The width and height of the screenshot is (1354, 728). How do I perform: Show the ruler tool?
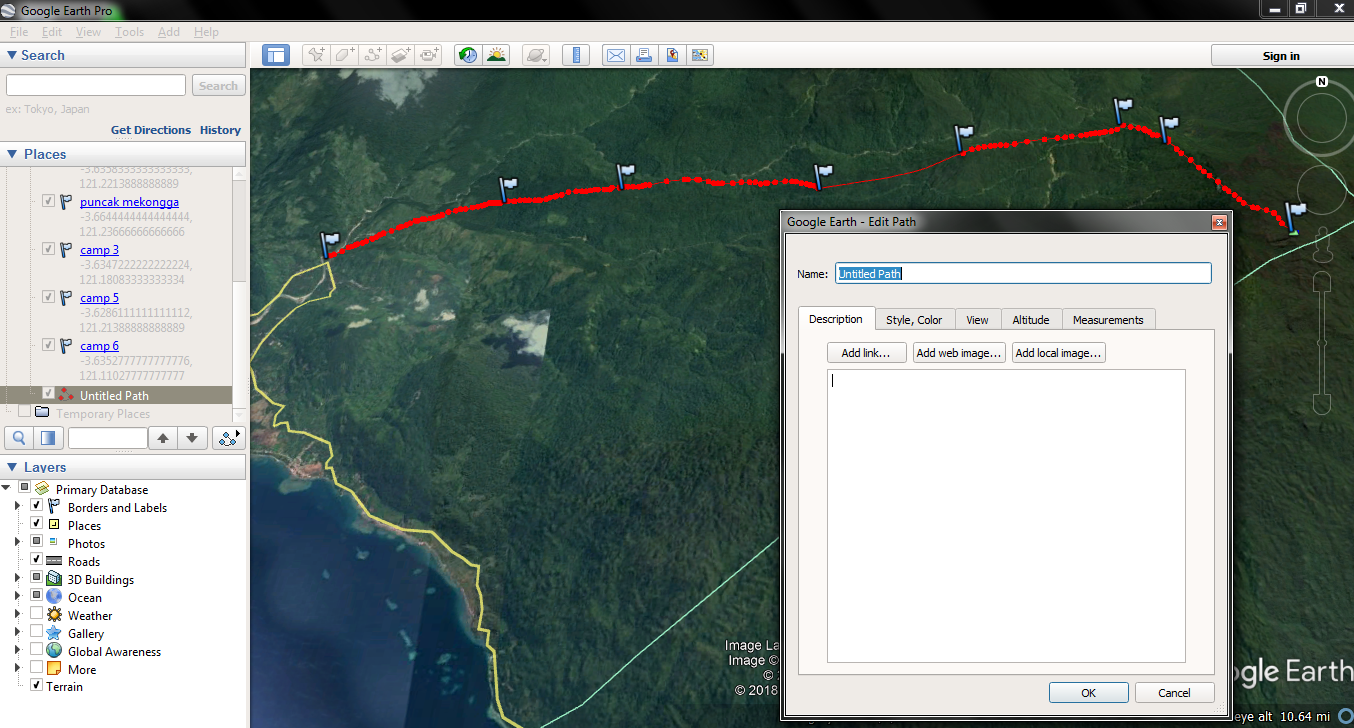coord(575,55)
